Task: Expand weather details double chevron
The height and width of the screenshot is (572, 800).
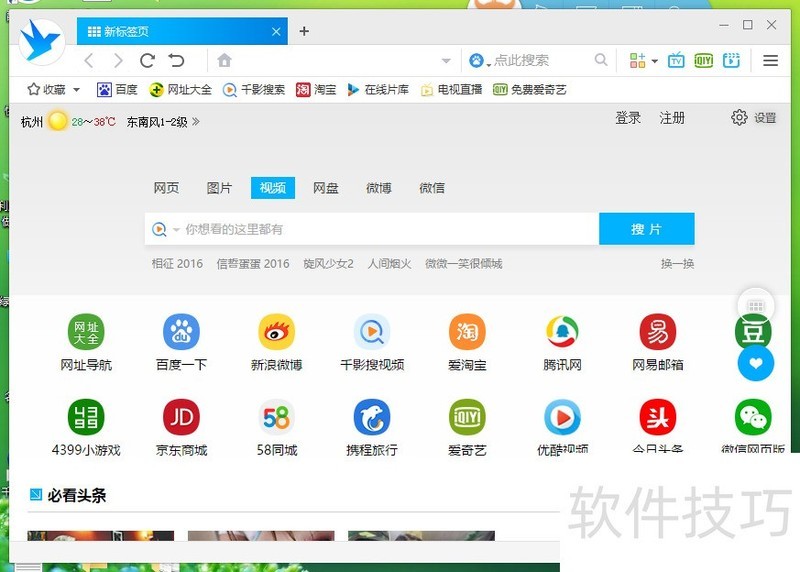Action: tap(196, 121)
